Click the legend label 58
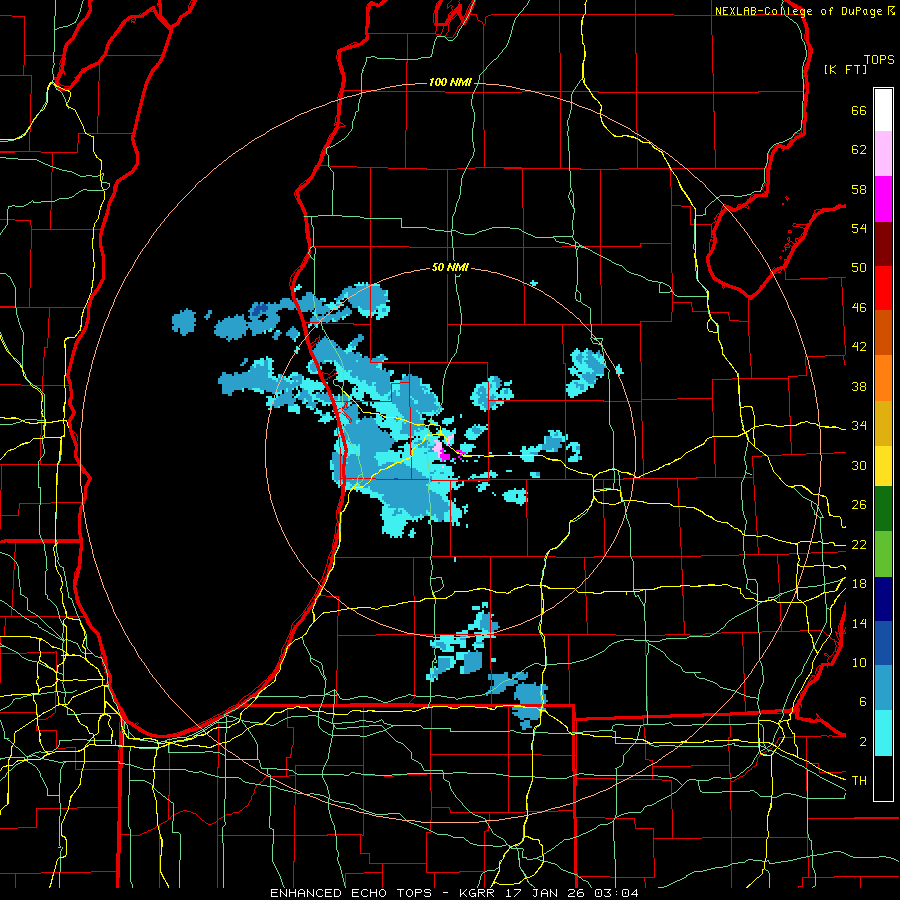 pyautogui.click(x=859, y=189)
